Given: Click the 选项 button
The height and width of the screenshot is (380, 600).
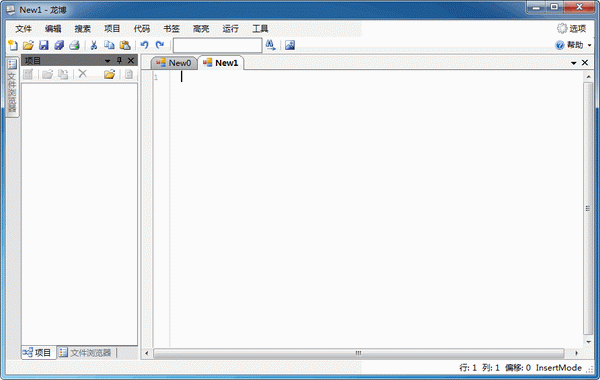Looking at the screenshot, I should pos(572,28).
